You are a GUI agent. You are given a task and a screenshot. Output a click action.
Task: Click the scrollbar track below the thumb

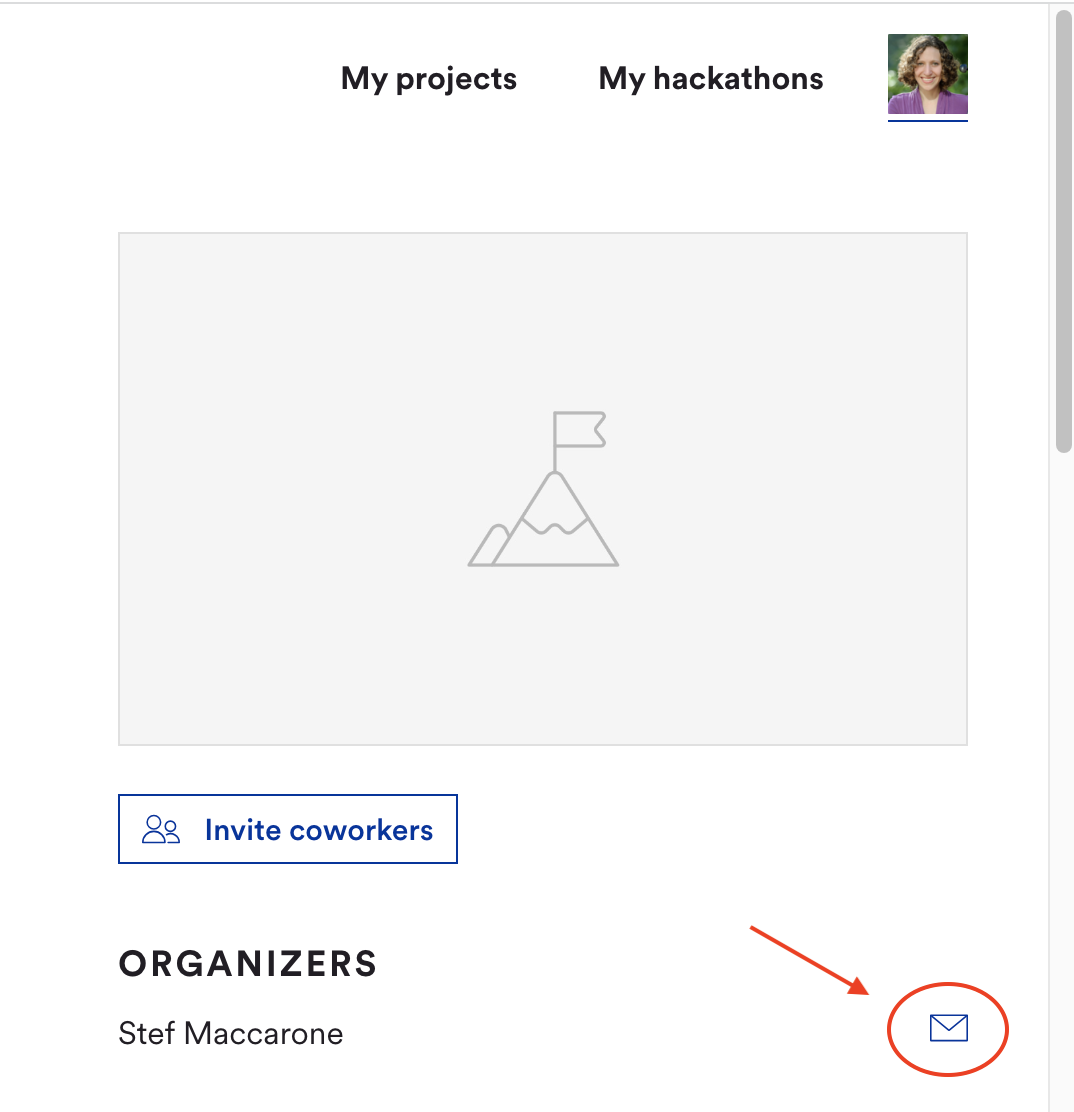(x=1063, y=780)
